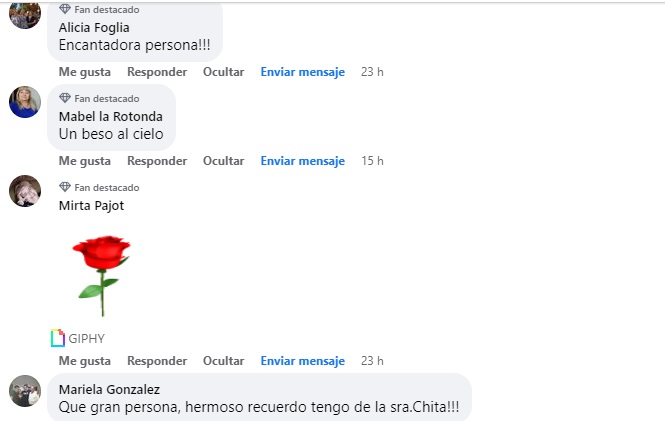Hide Alicia Foglia's comment
Screen dimensions: 665x421
tap(223, 72)
